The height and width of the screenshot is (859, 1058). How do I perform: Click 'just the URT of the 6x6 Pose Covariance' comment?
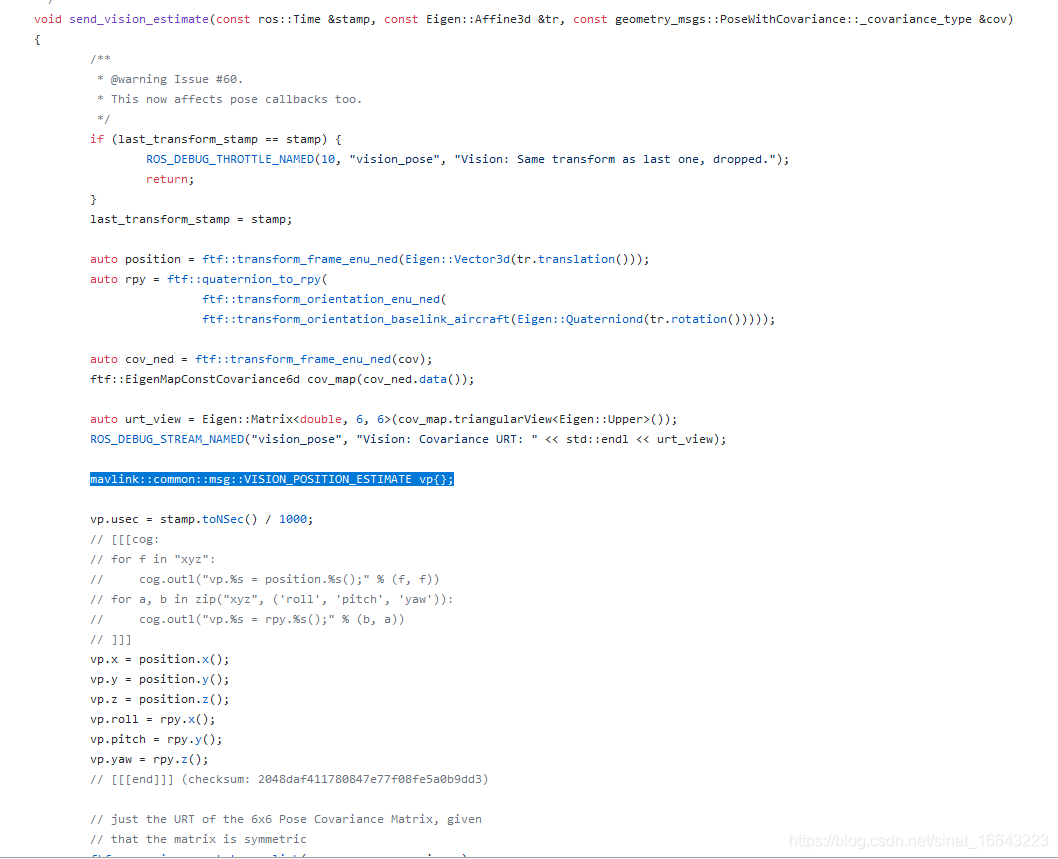click(x=286, y=819)
